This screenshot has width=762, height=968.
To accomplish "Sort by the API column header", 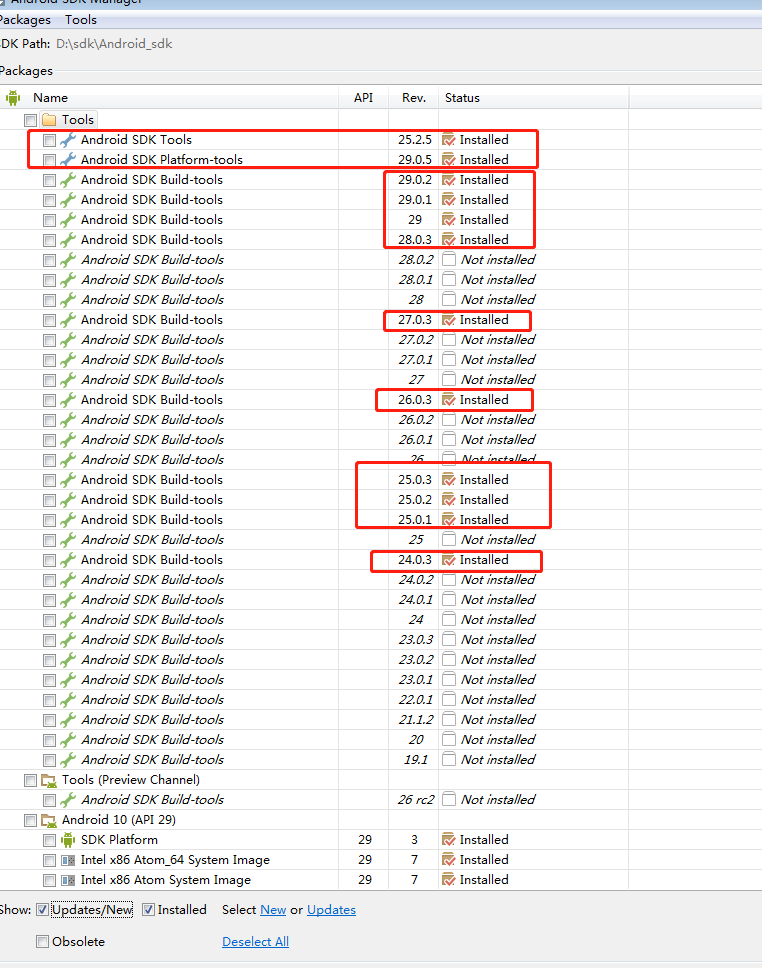I will (x=364, y=98).
